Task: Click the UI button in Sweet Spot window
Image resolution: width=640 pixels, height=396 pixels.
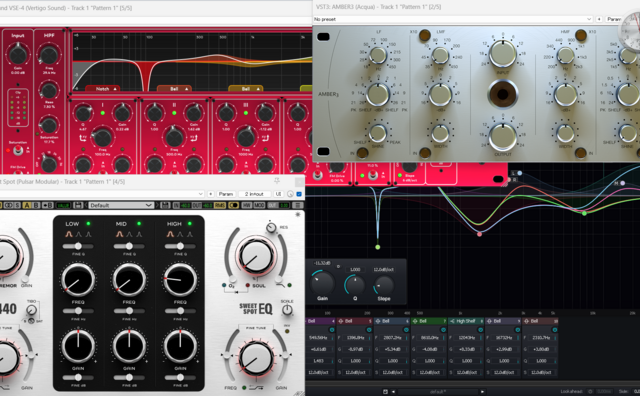Action: coord(278,194)
